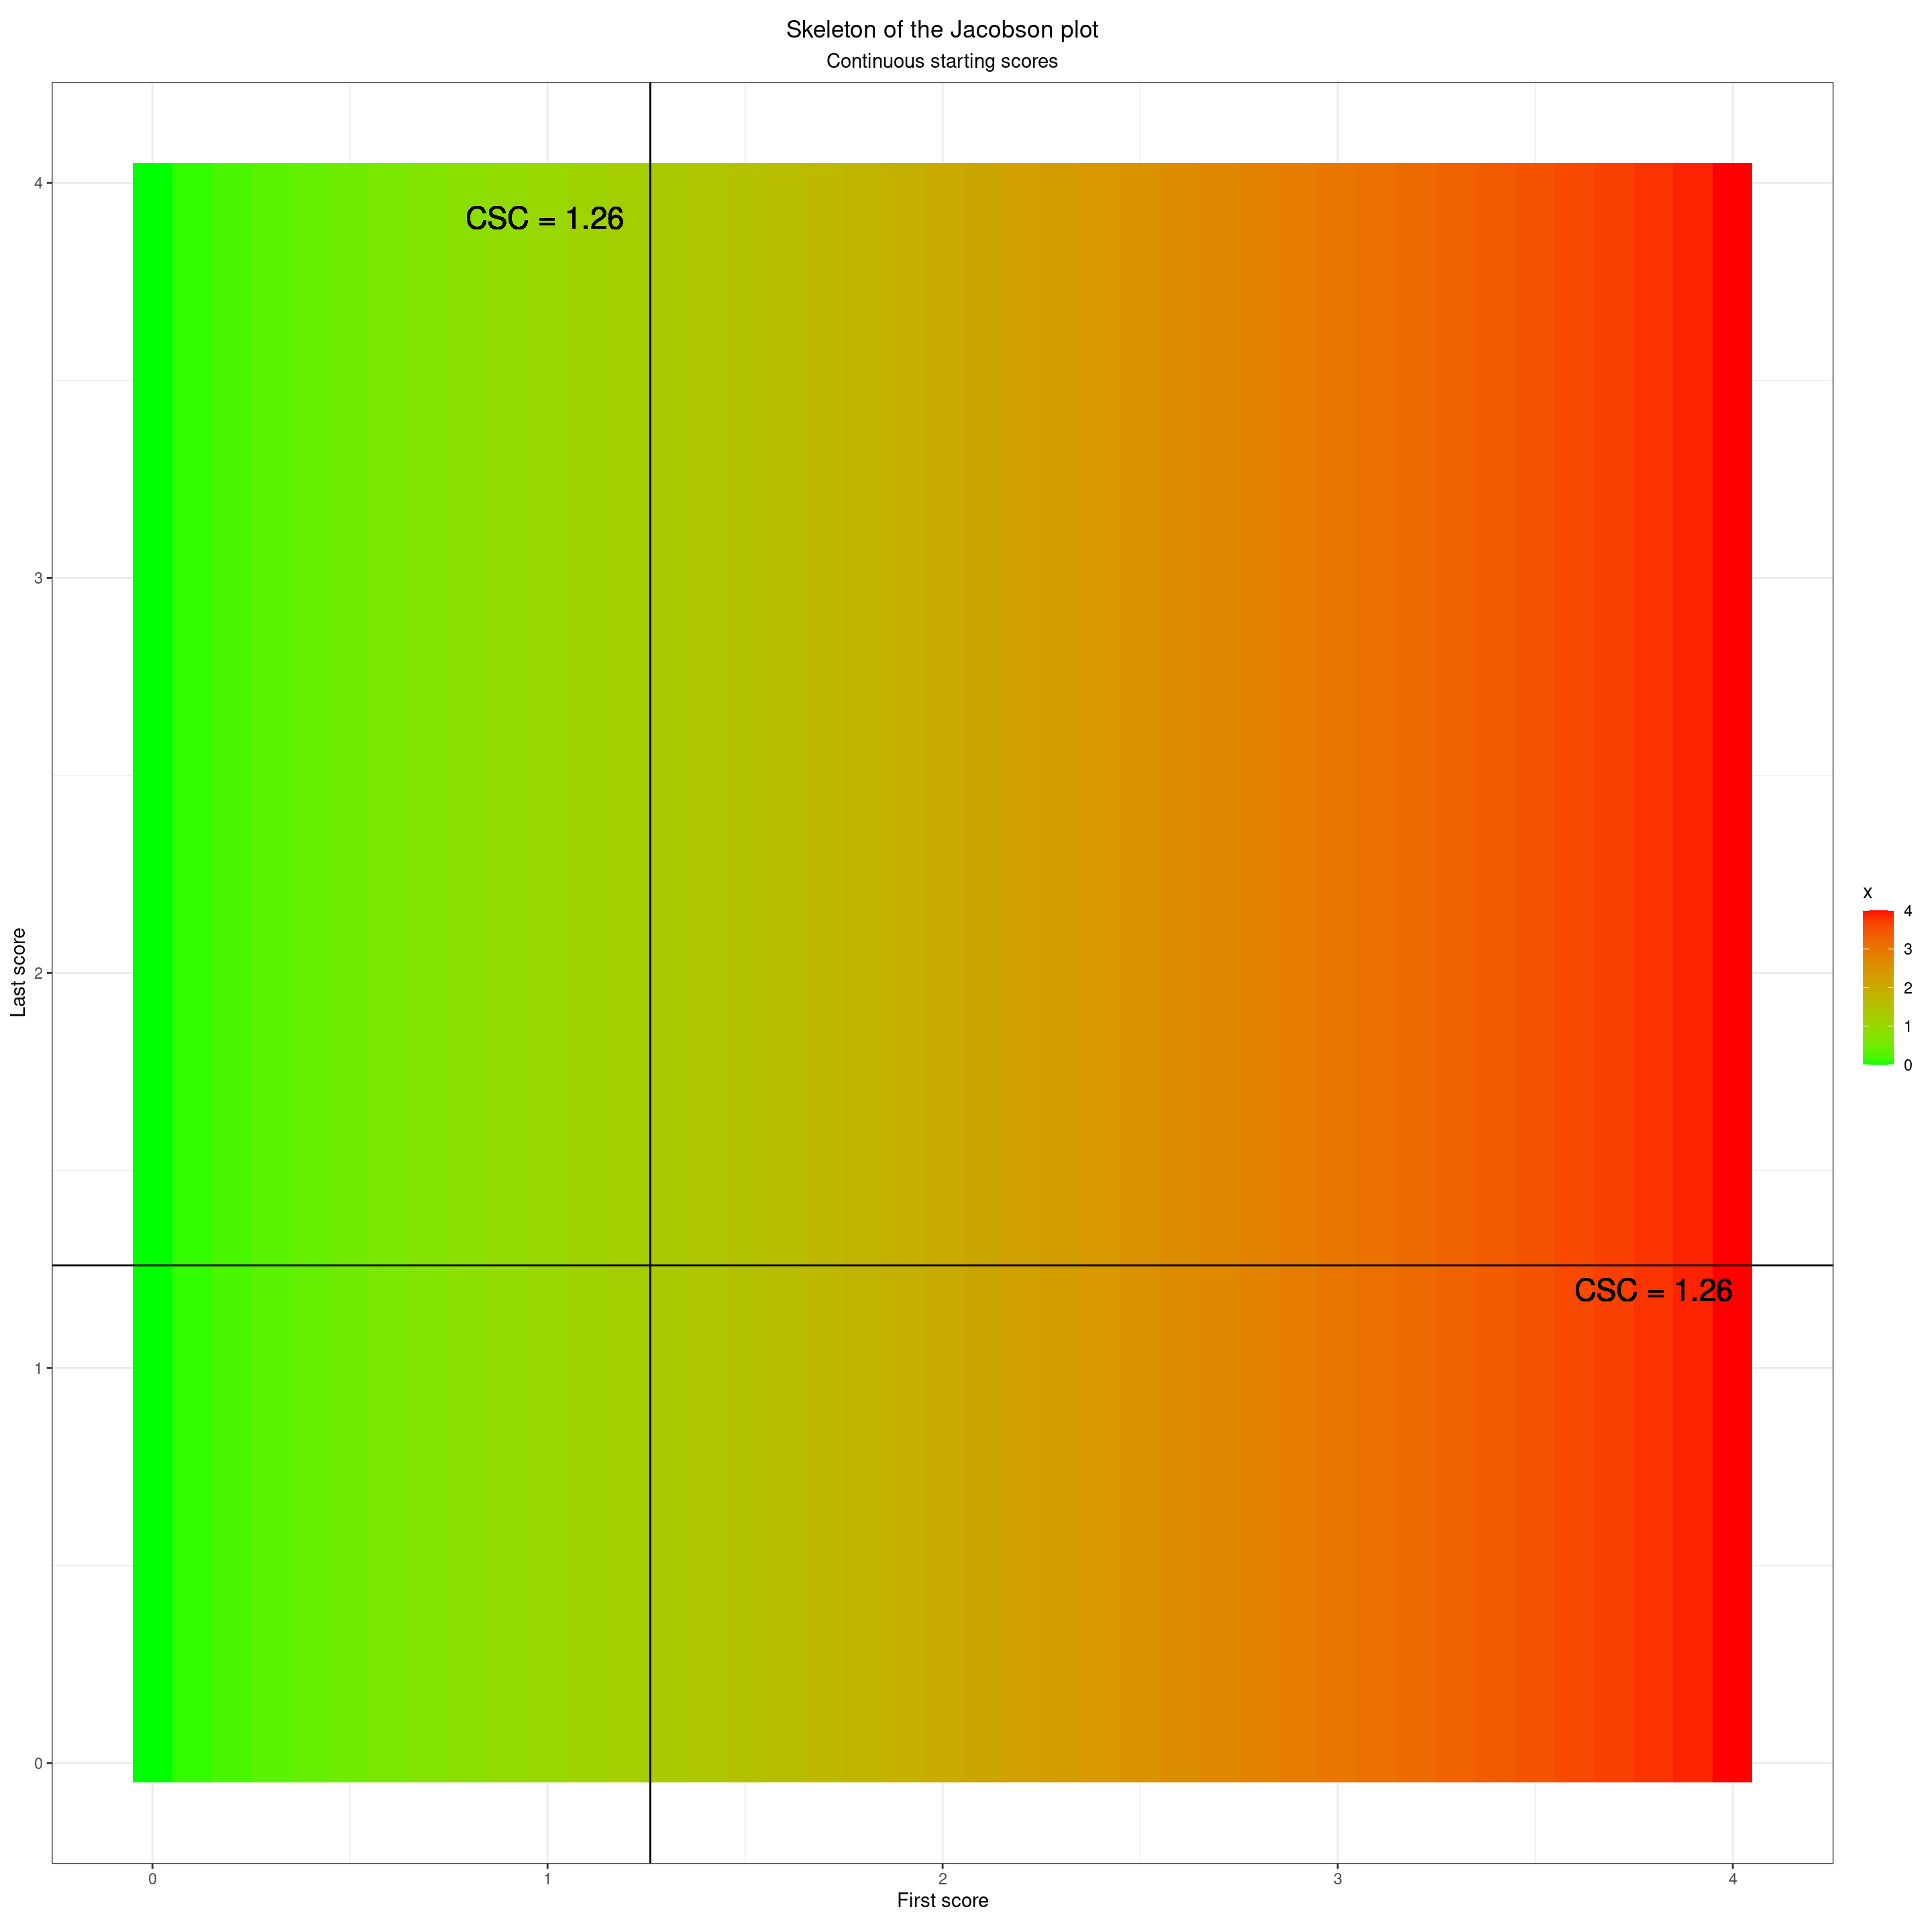
Task: Click x-axis tick label '2'
Action: click(x=941, y=1879)
